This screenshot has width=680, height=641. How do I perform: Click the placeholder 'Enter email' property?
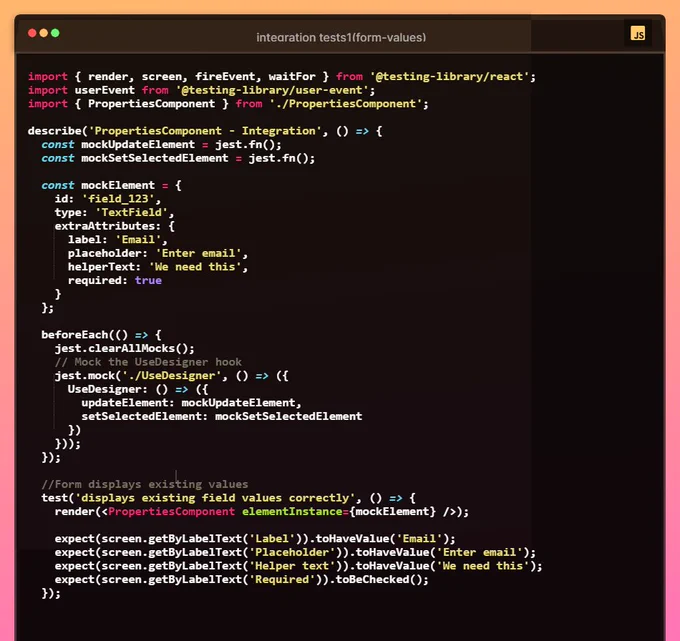pos(158,253)
